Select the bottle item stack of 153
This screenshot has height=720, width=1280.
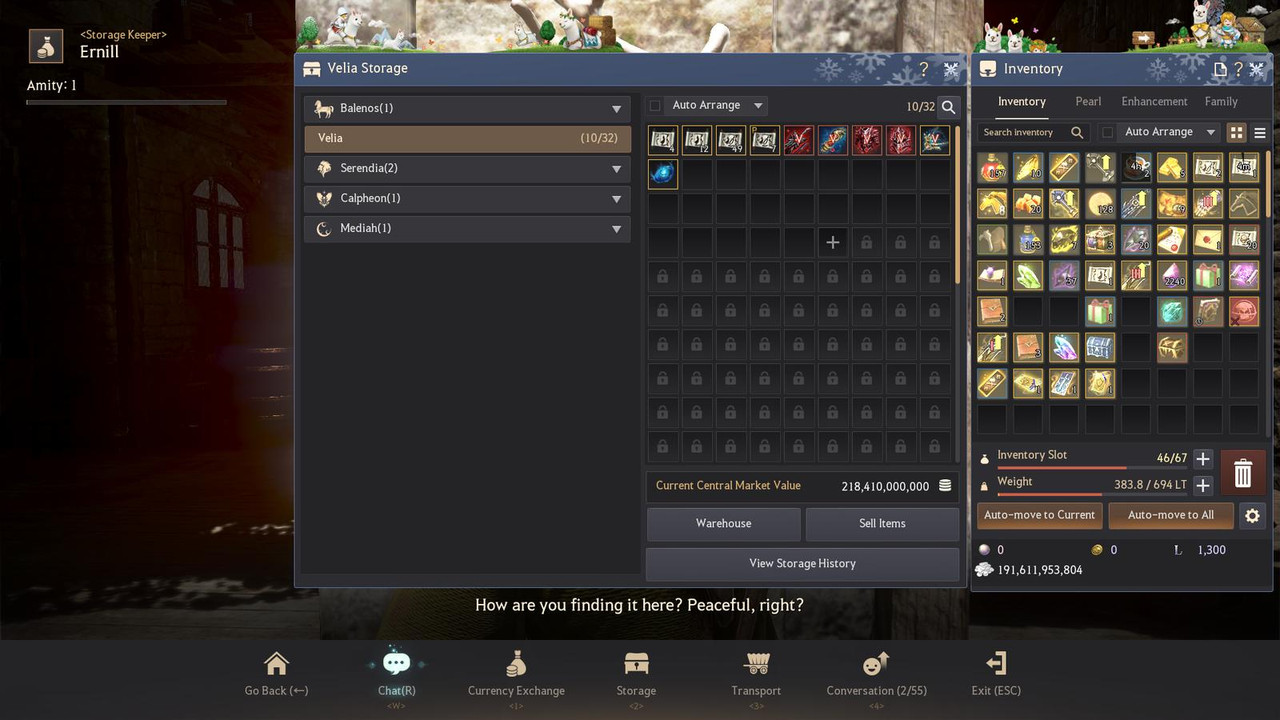[x=1028, y=240]
